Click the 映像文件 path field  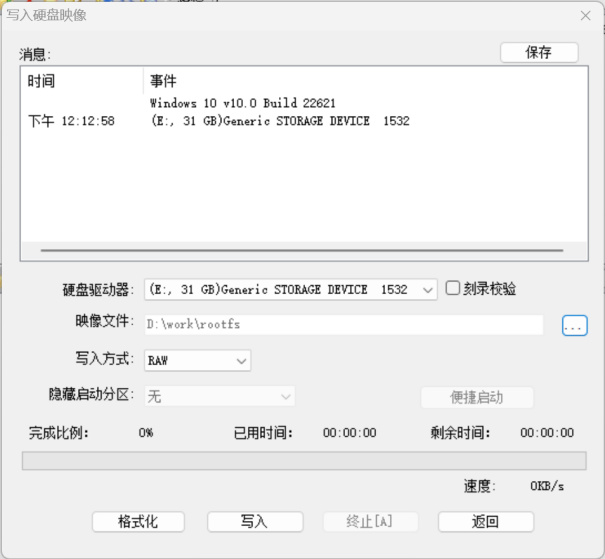pyautogui.click(x=344, y=324)
